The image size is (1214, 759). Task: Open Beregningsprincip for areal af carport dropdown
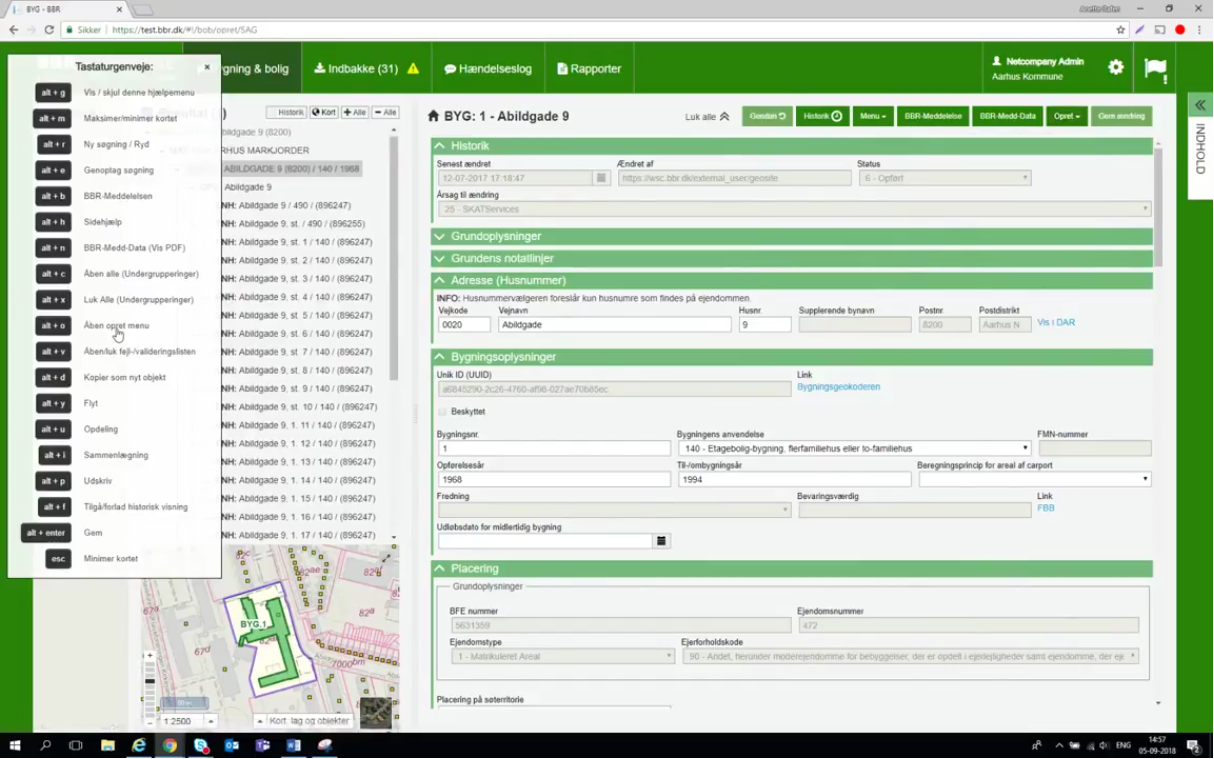click(x=1034, y=480)
